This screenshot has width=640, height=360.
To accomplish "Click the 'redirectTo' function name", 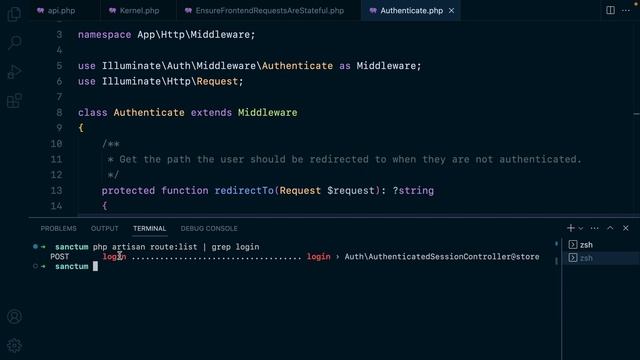I will tap(244, 191).
